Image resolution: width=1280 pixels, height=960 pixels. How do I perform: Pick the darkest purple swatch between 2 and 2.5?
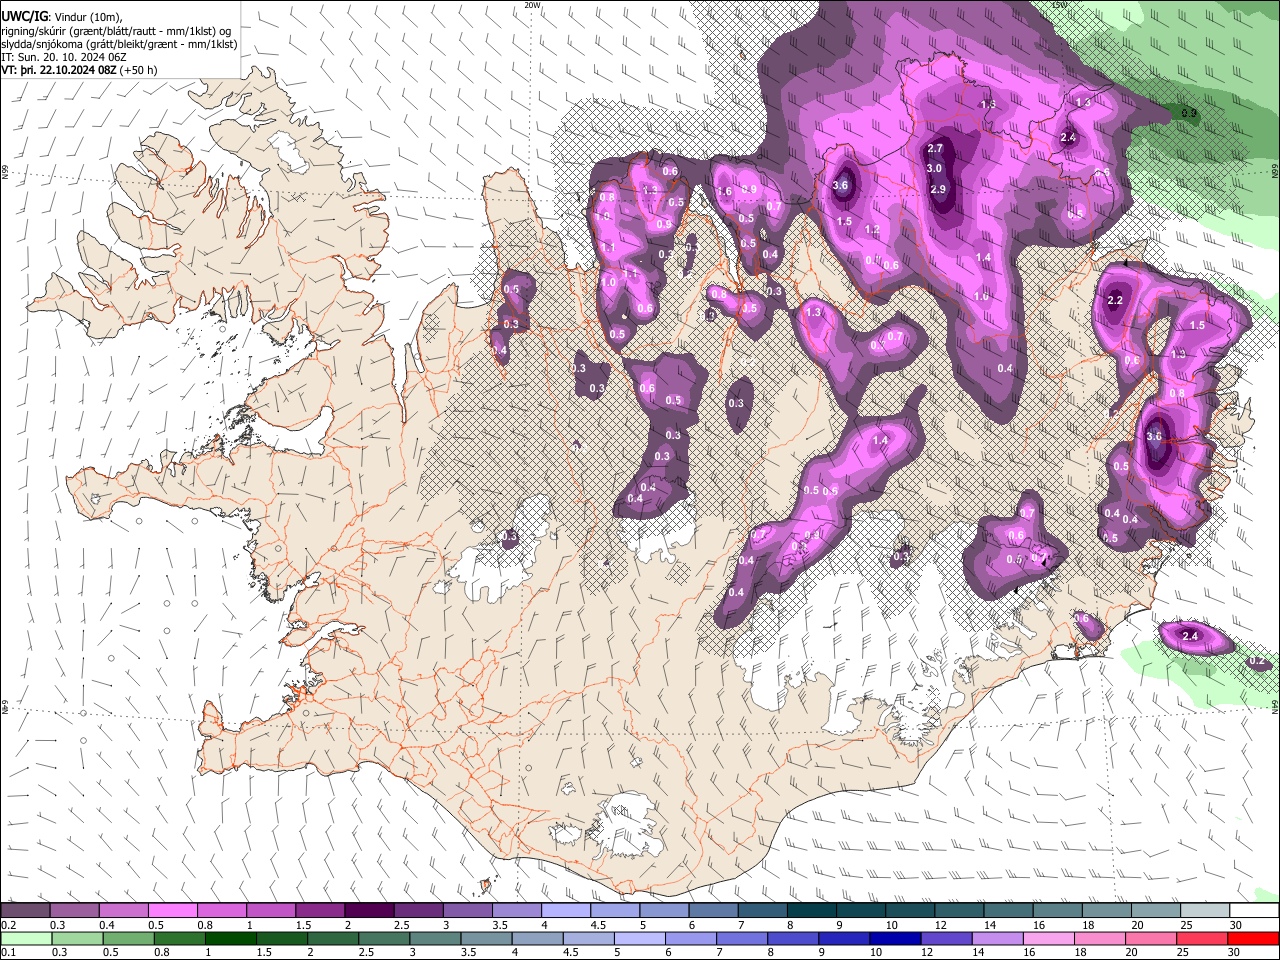point(369,911)
